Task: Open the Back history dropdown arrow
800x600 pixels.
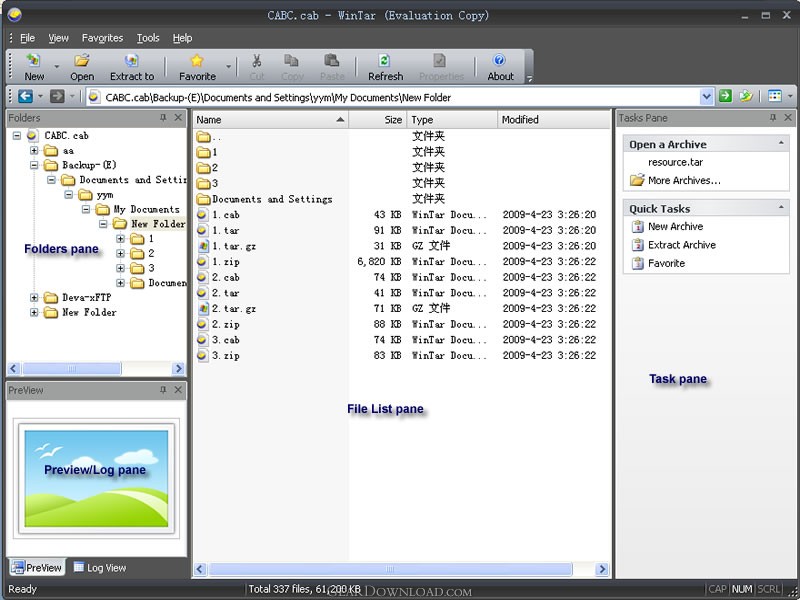Action: pyautogui.click(x=40, y=96)
